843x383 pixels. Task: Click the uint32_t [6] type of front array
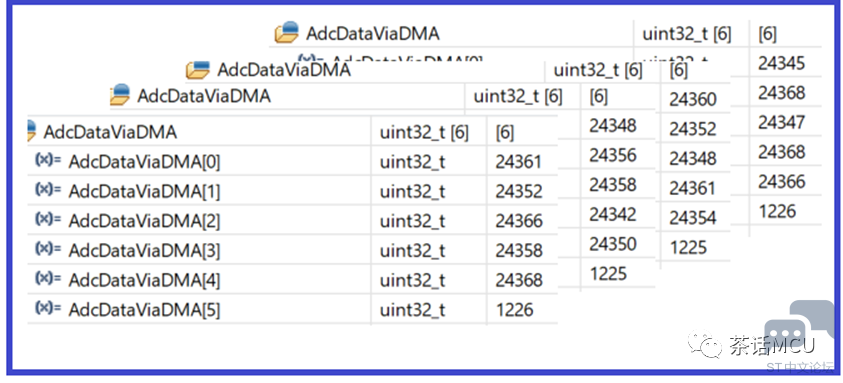(424, 132)
